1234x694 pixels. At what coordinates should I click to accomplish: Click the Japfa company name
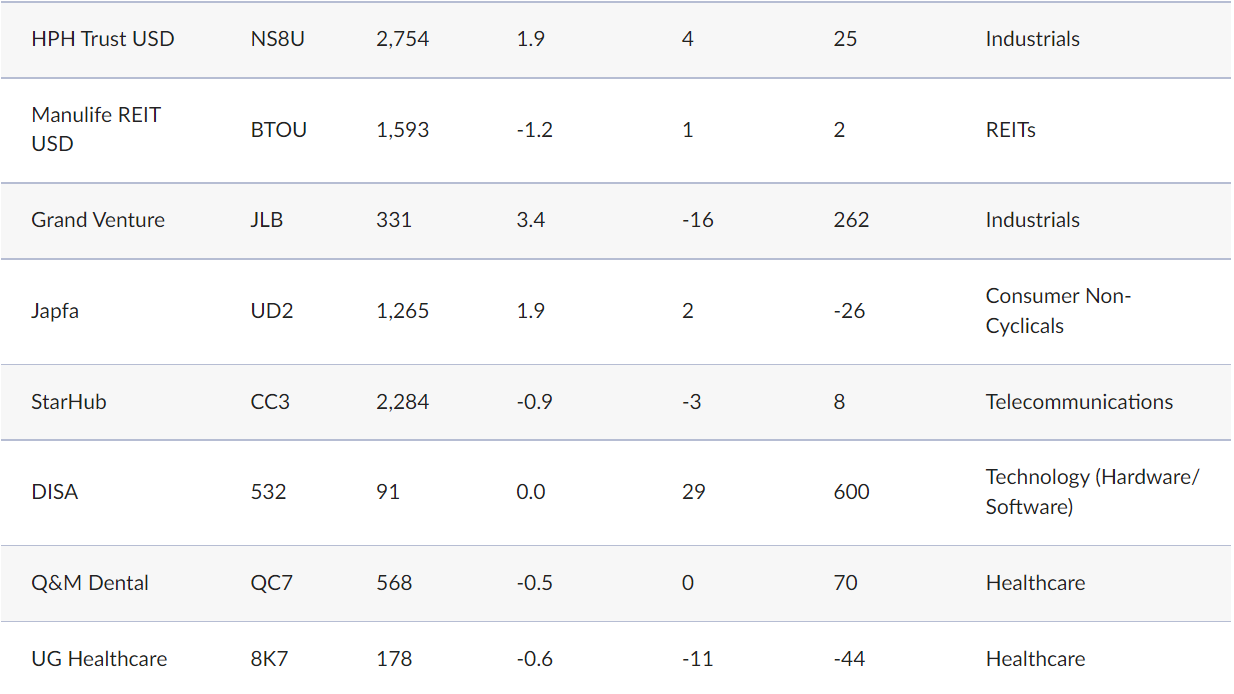point(55,311)
